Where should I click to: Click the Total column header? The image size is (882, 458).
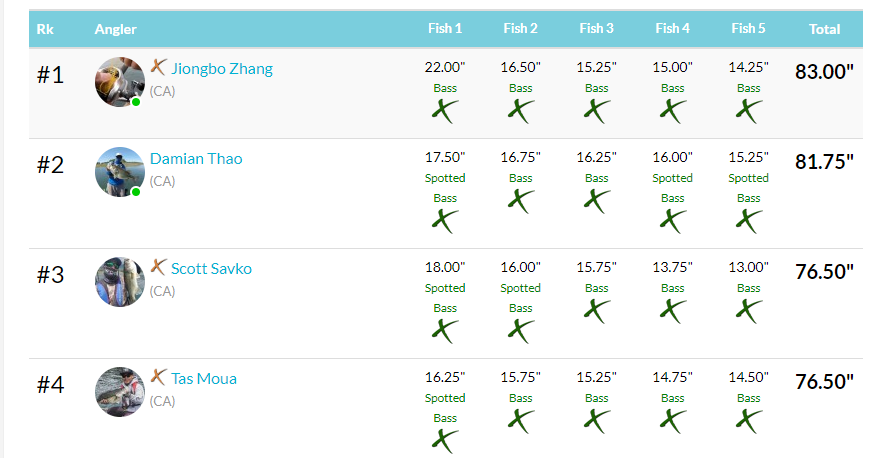point(824,29)
